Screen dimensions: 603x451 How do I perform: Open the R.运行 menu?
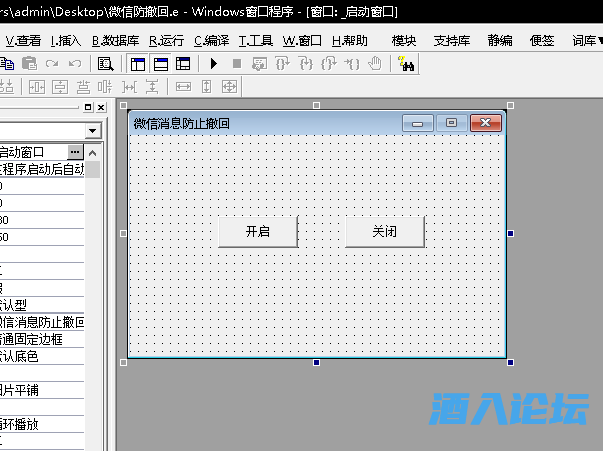tap(166, 40)
